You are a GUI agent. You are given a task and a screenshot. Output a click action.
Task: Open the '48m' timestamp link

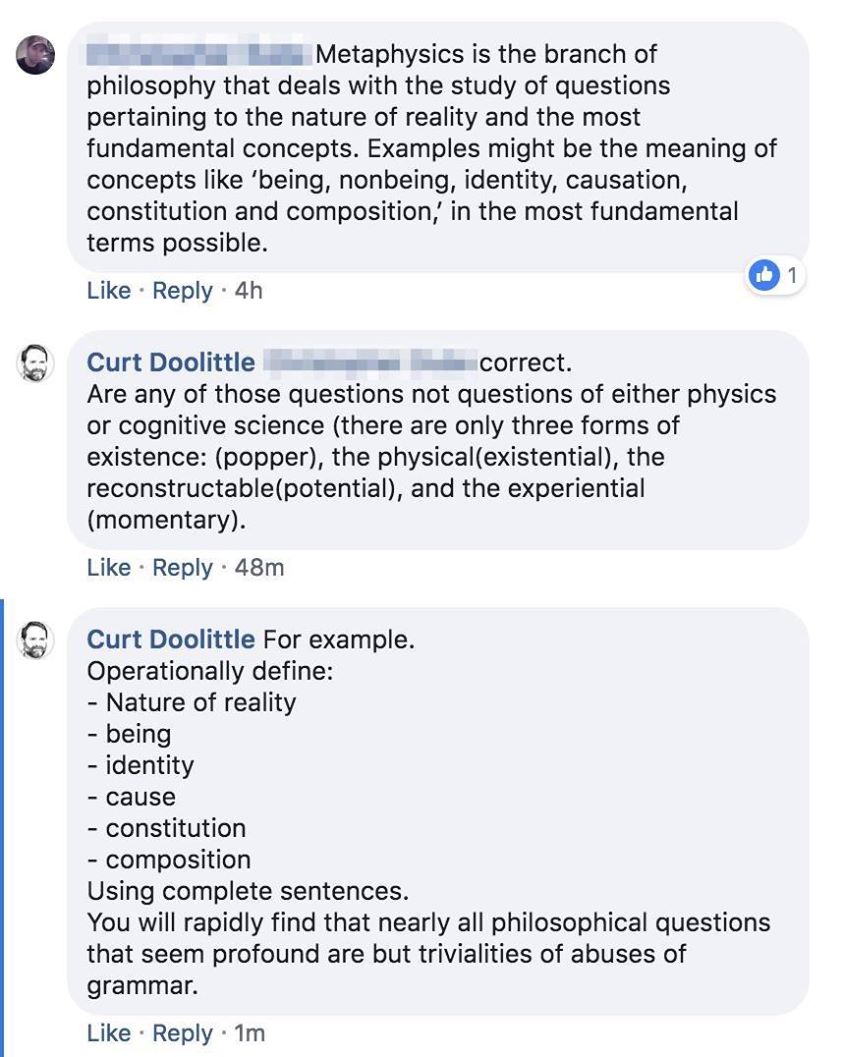point(259,568)
